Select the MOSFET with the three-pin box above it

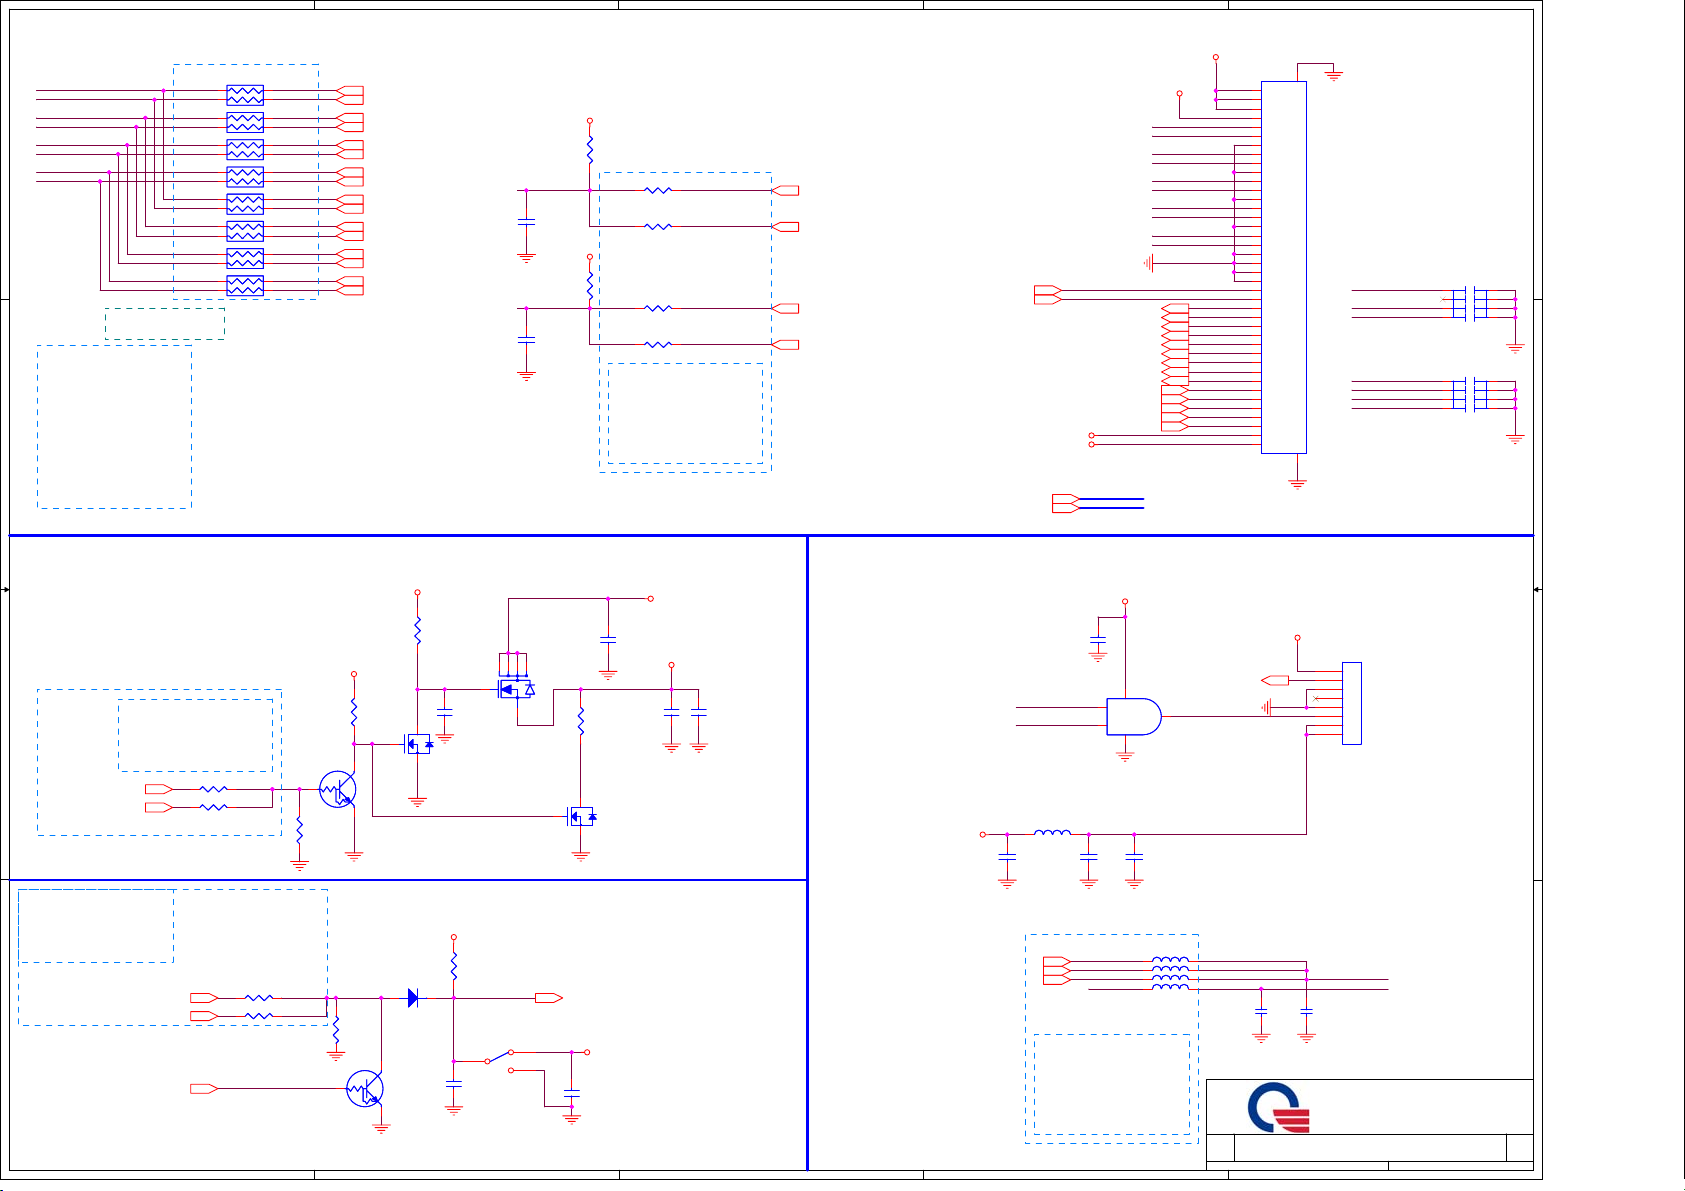click(517, 689)
